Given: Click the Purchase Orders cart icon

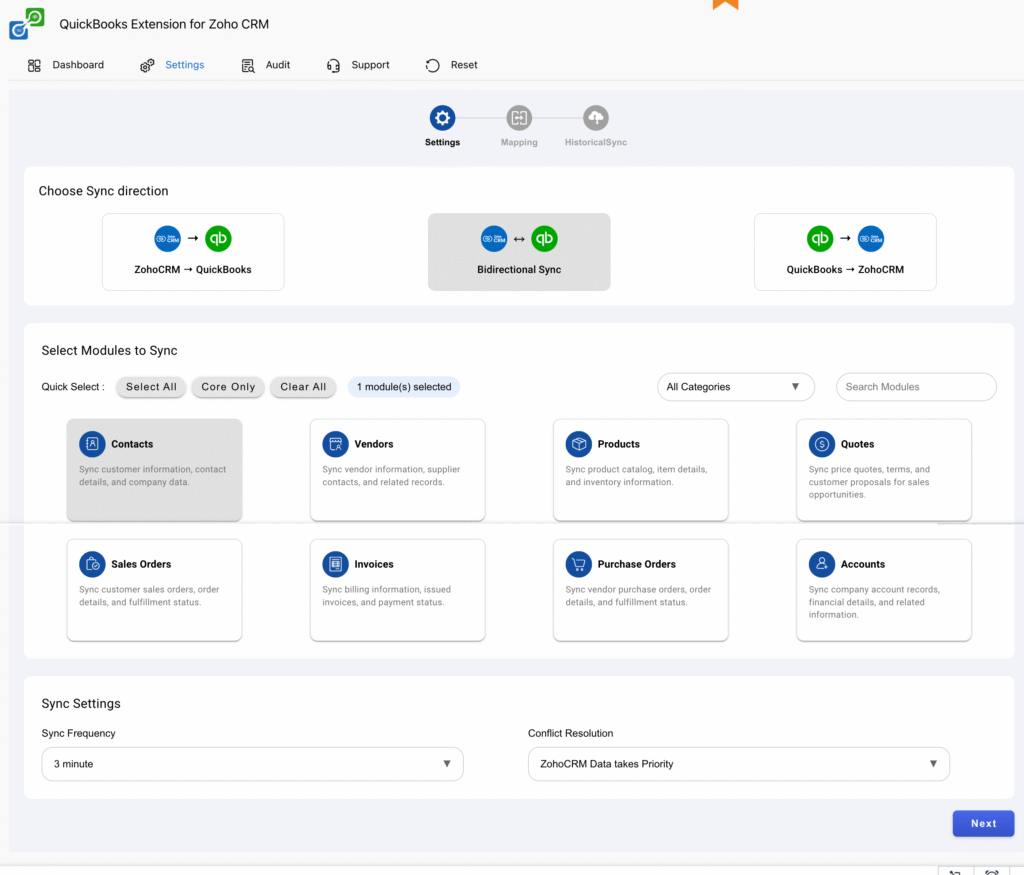Looking at the screenshot, I should point(578,564).
